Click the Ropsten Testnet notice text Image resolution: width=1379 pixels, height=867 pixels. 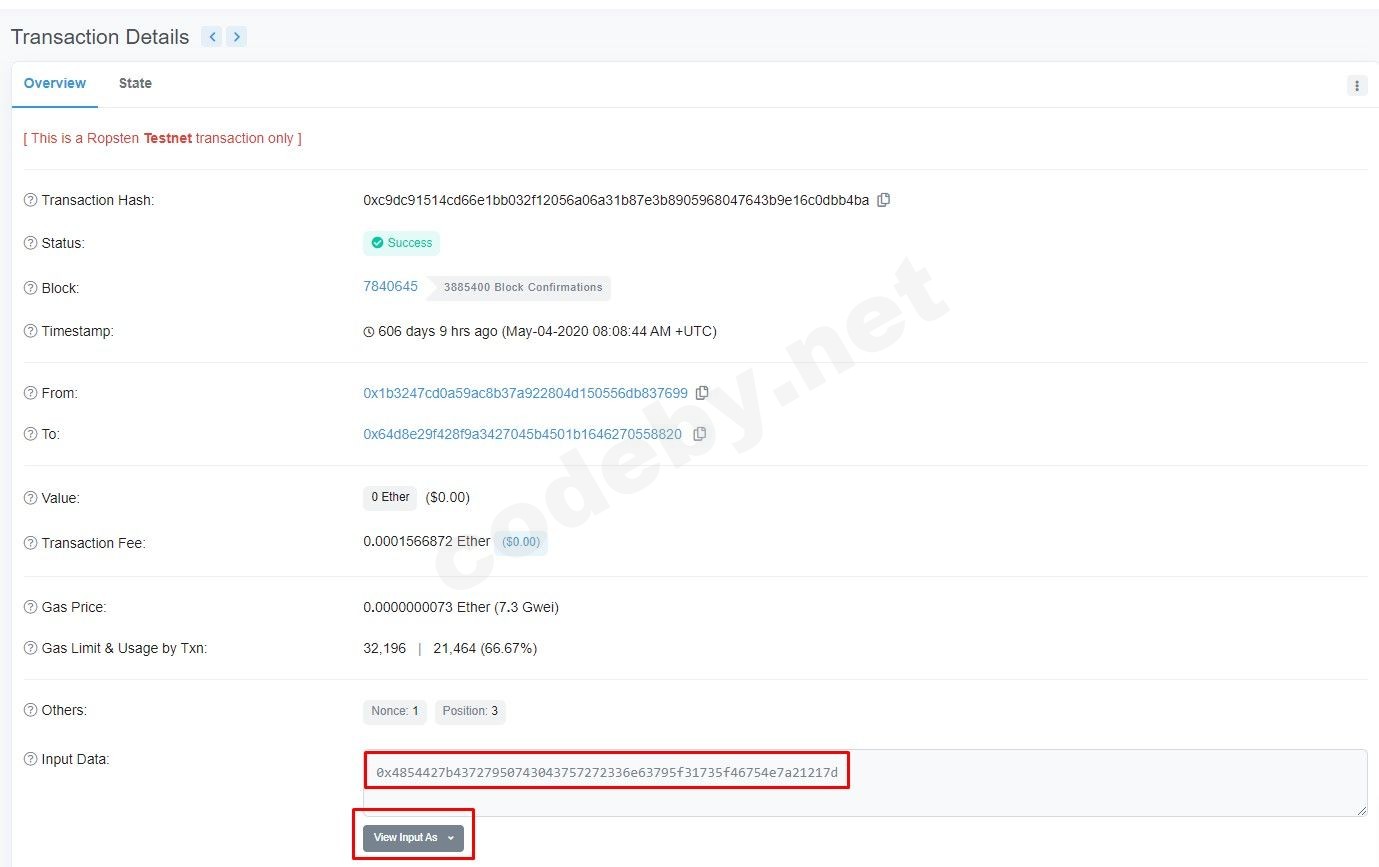[163, 138]
